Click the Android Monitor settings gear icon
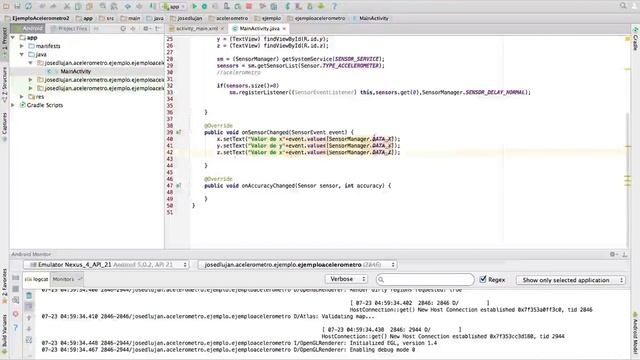This screenshot has width=640, height=360. coord(613,254)
